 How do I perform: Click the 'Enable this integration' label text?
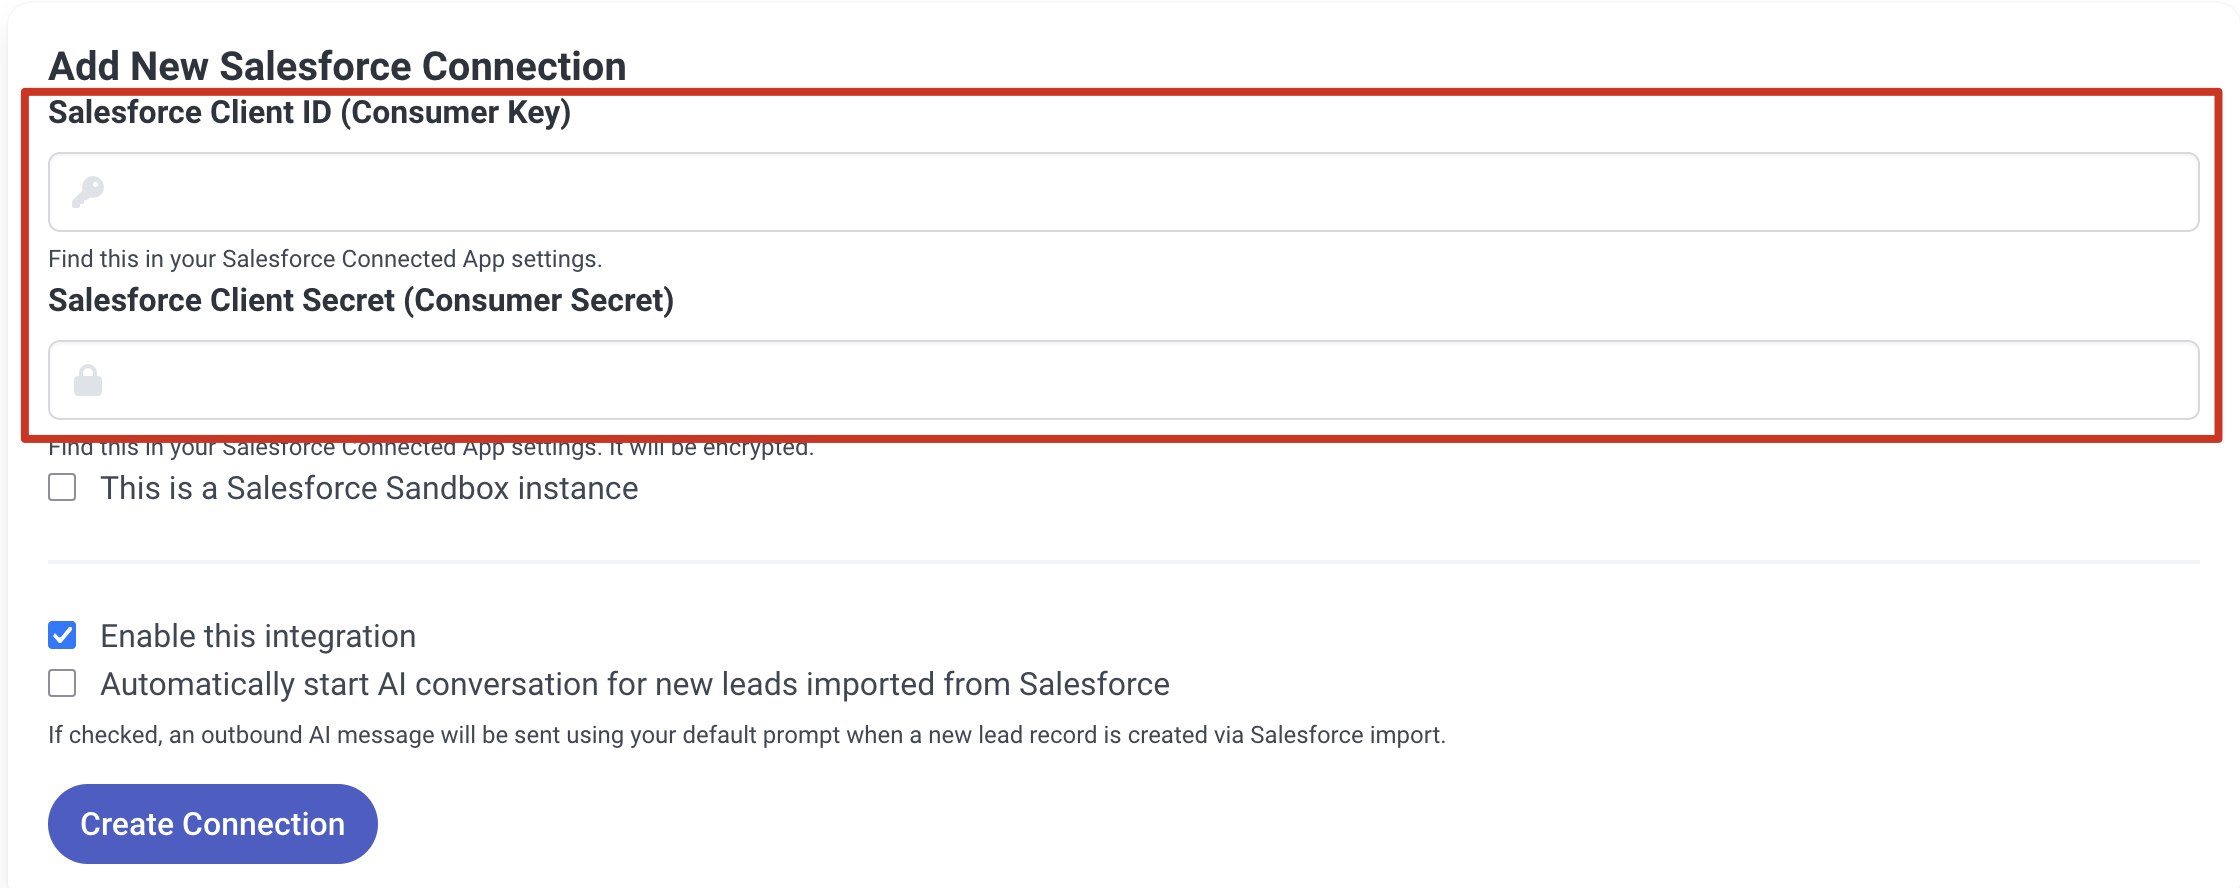pos(258,636)
